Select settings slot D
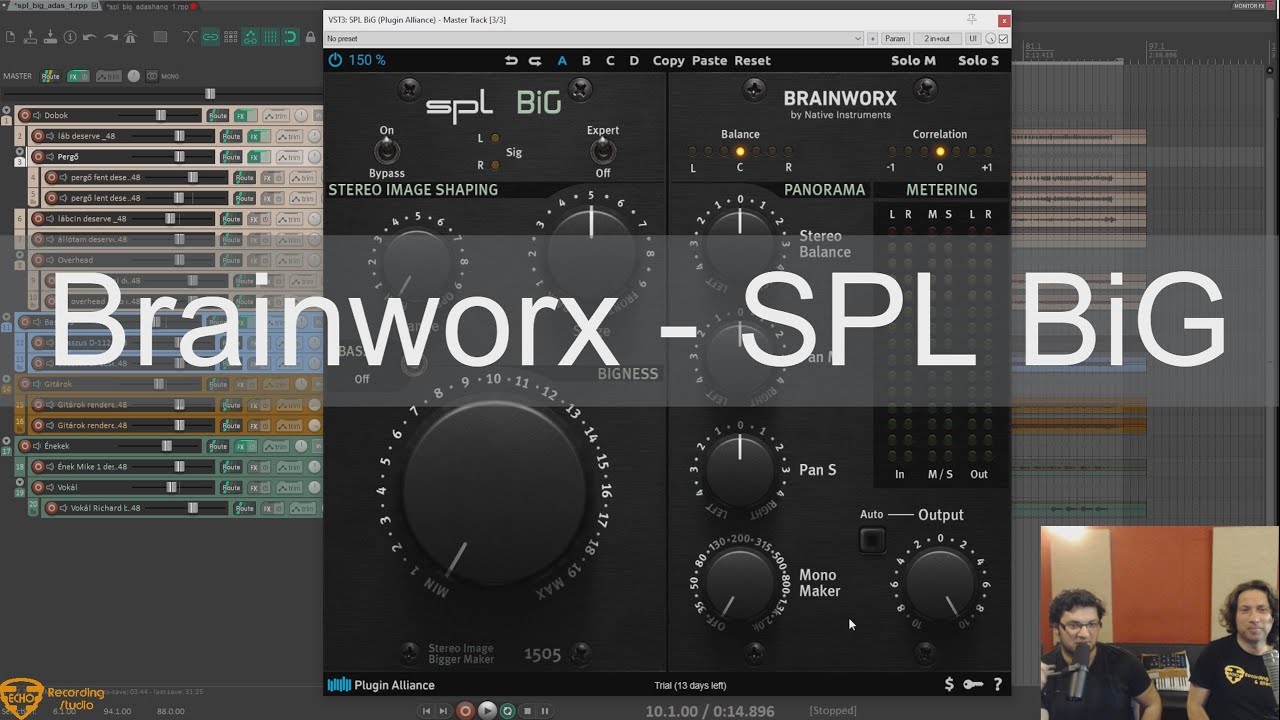This screenshot has width=1280, height=720. [x=634, y=60]
